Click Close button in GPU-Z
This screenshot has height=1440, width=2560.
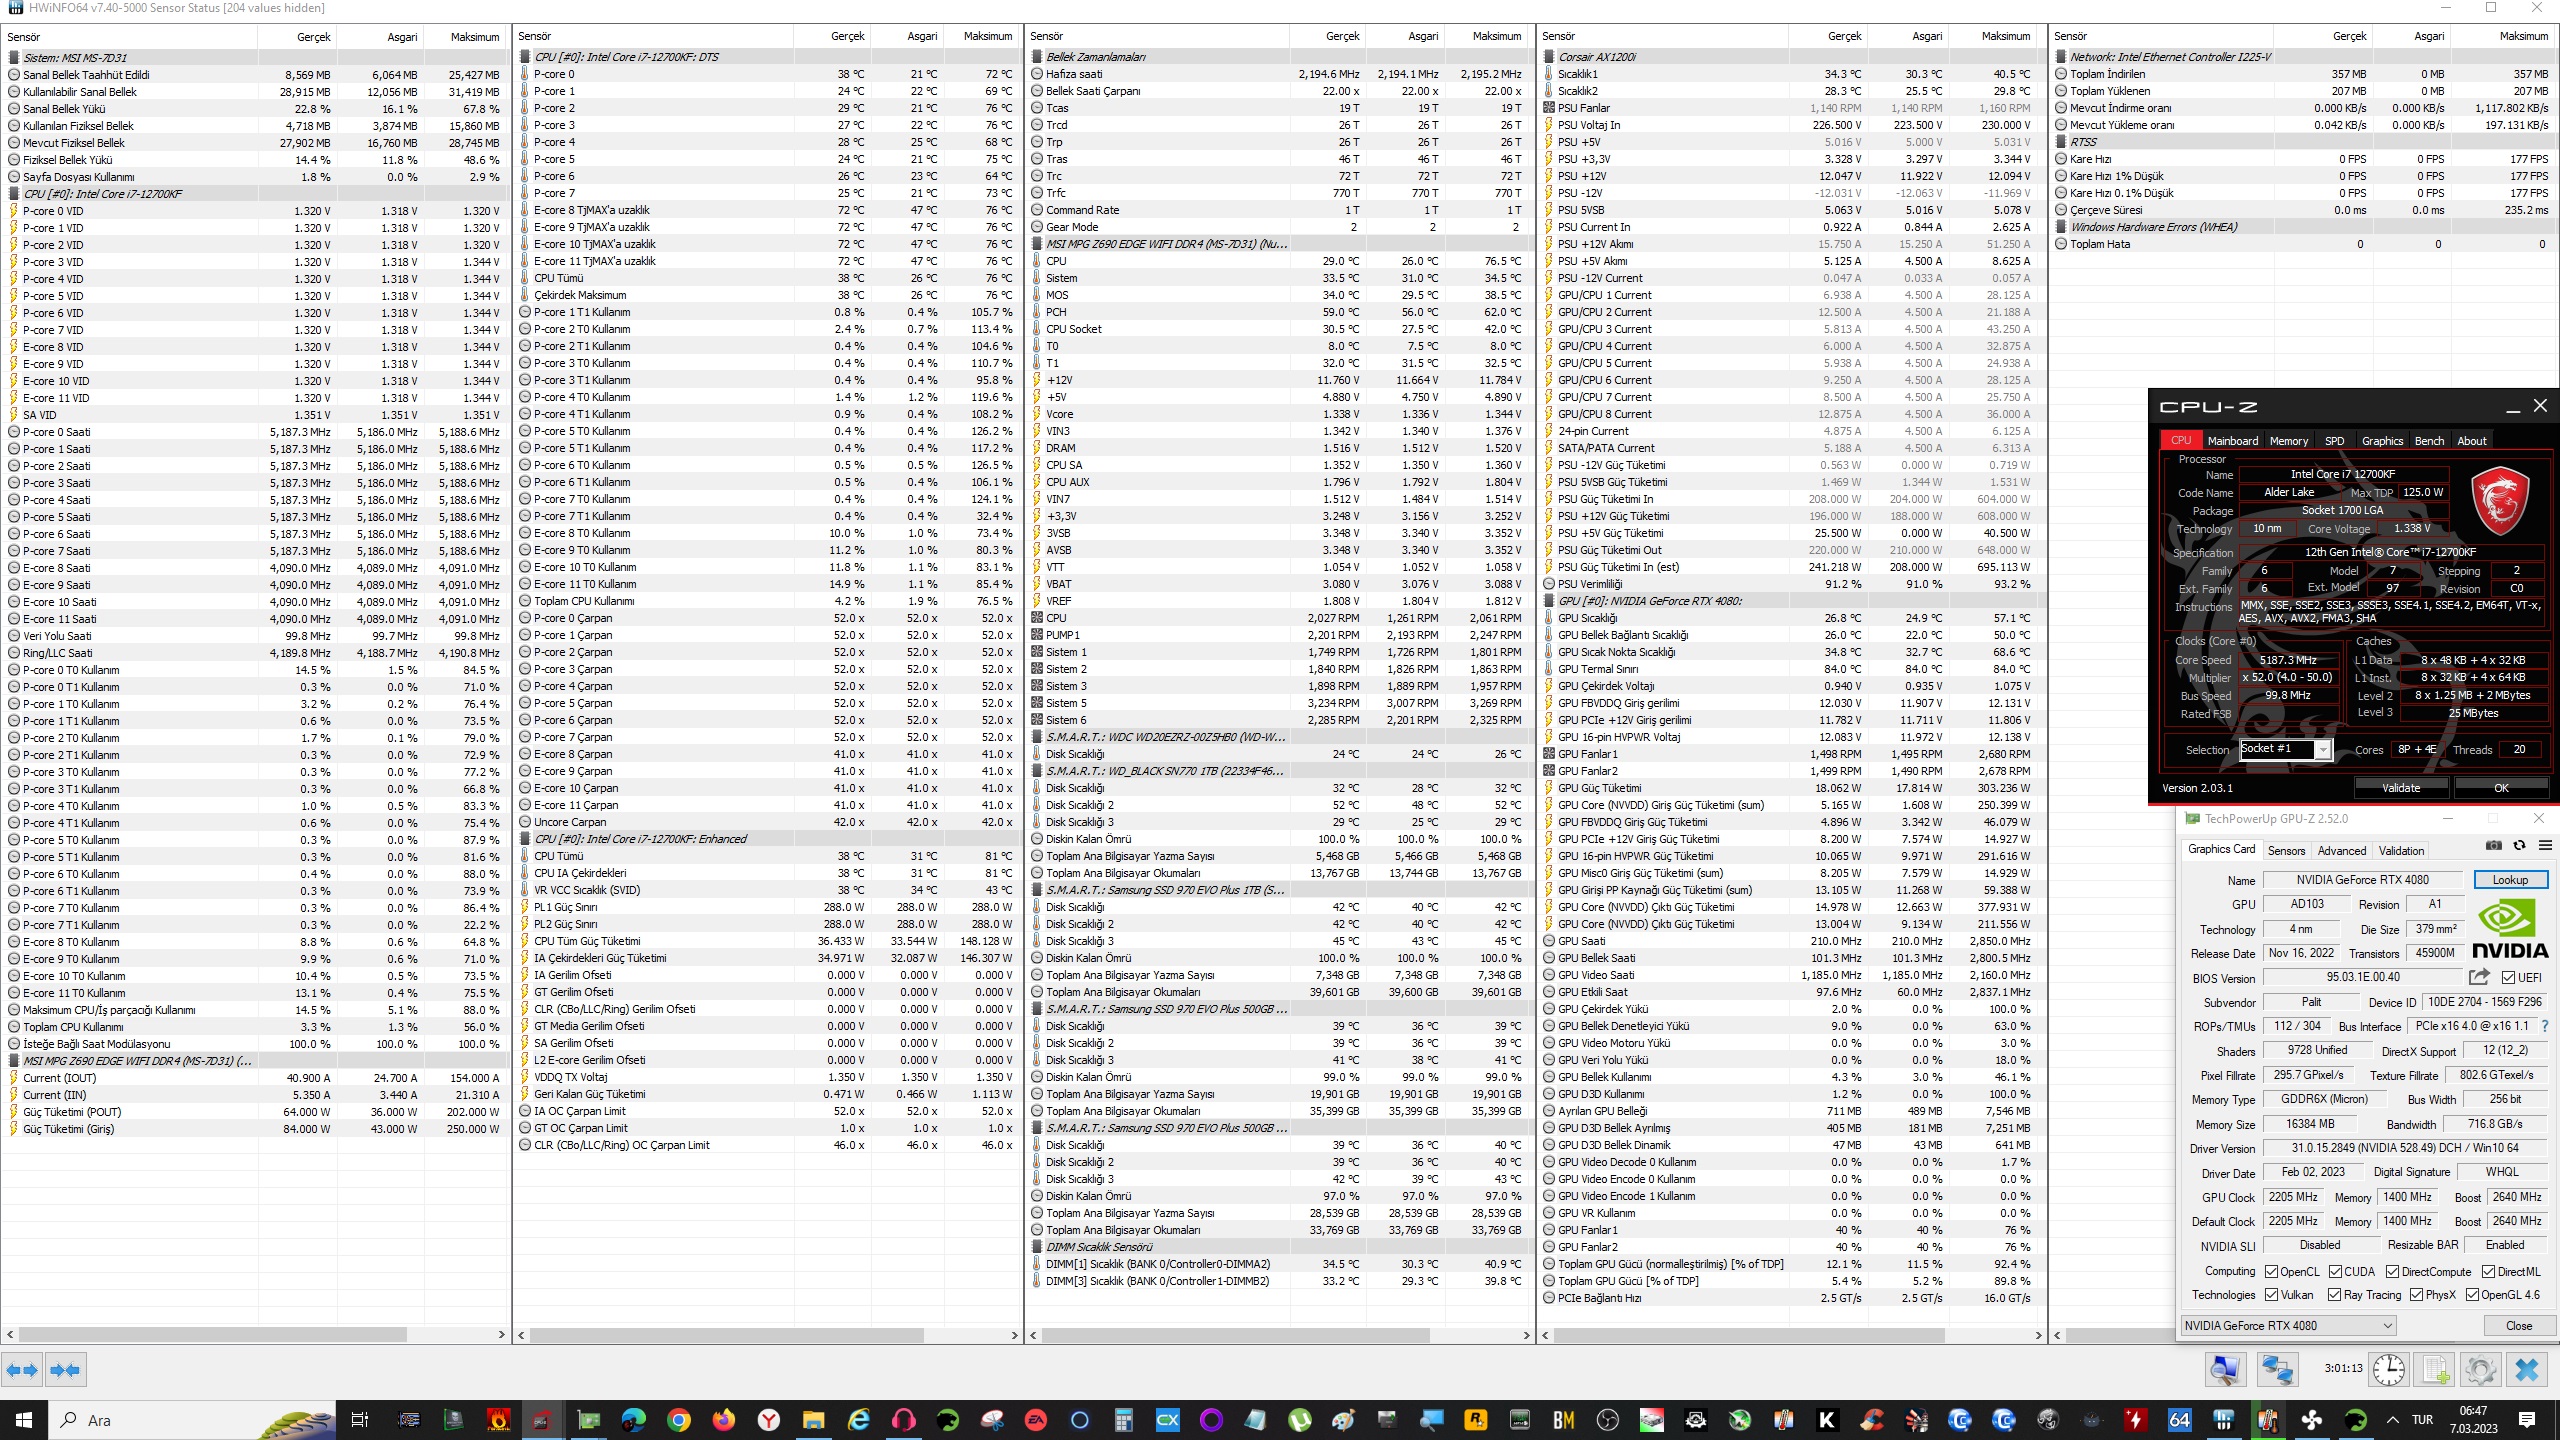2518,1326
